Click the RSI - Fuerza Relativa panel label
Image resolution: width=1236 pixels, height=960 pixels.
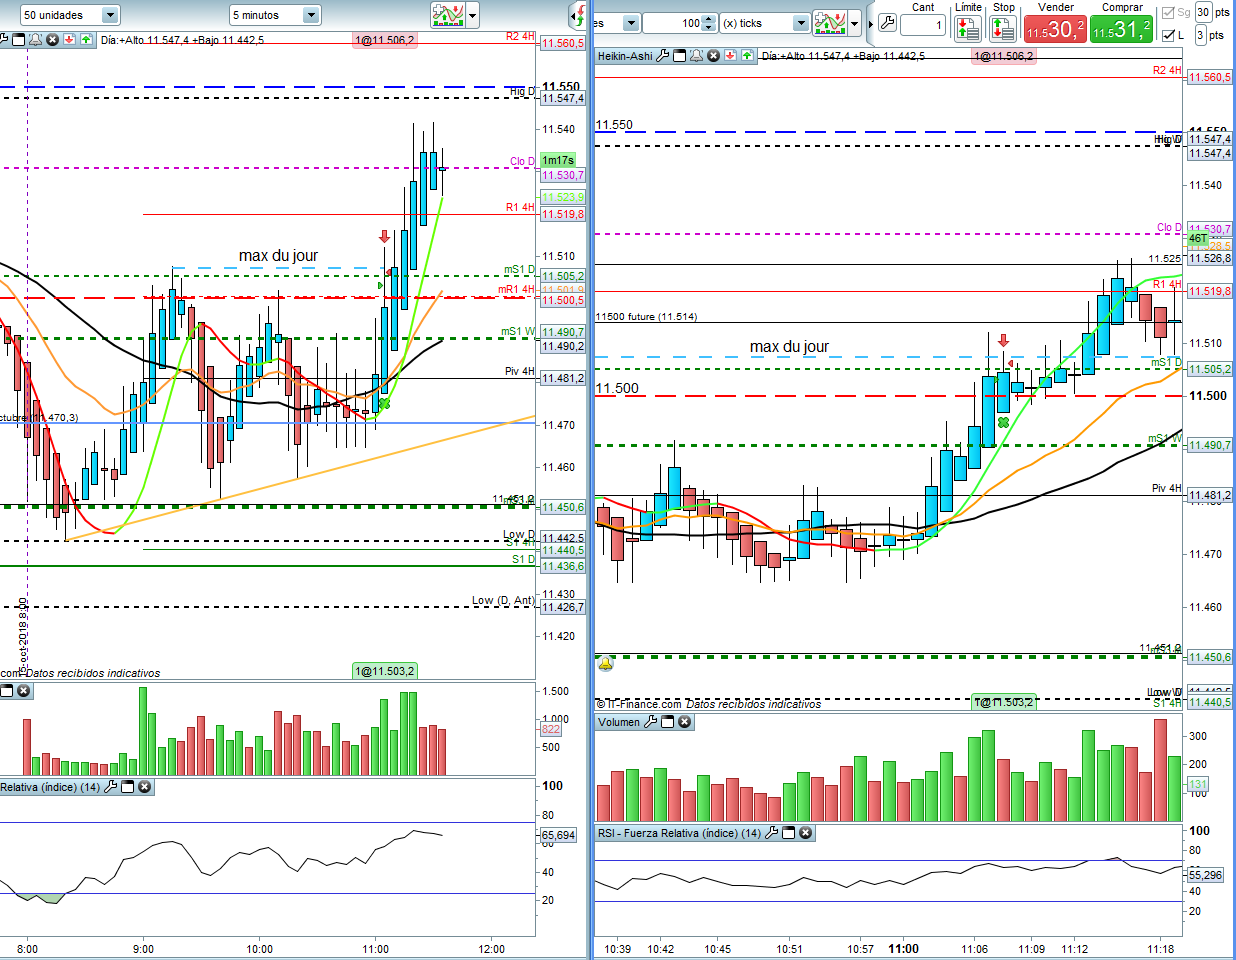click(x=679, y=833)
